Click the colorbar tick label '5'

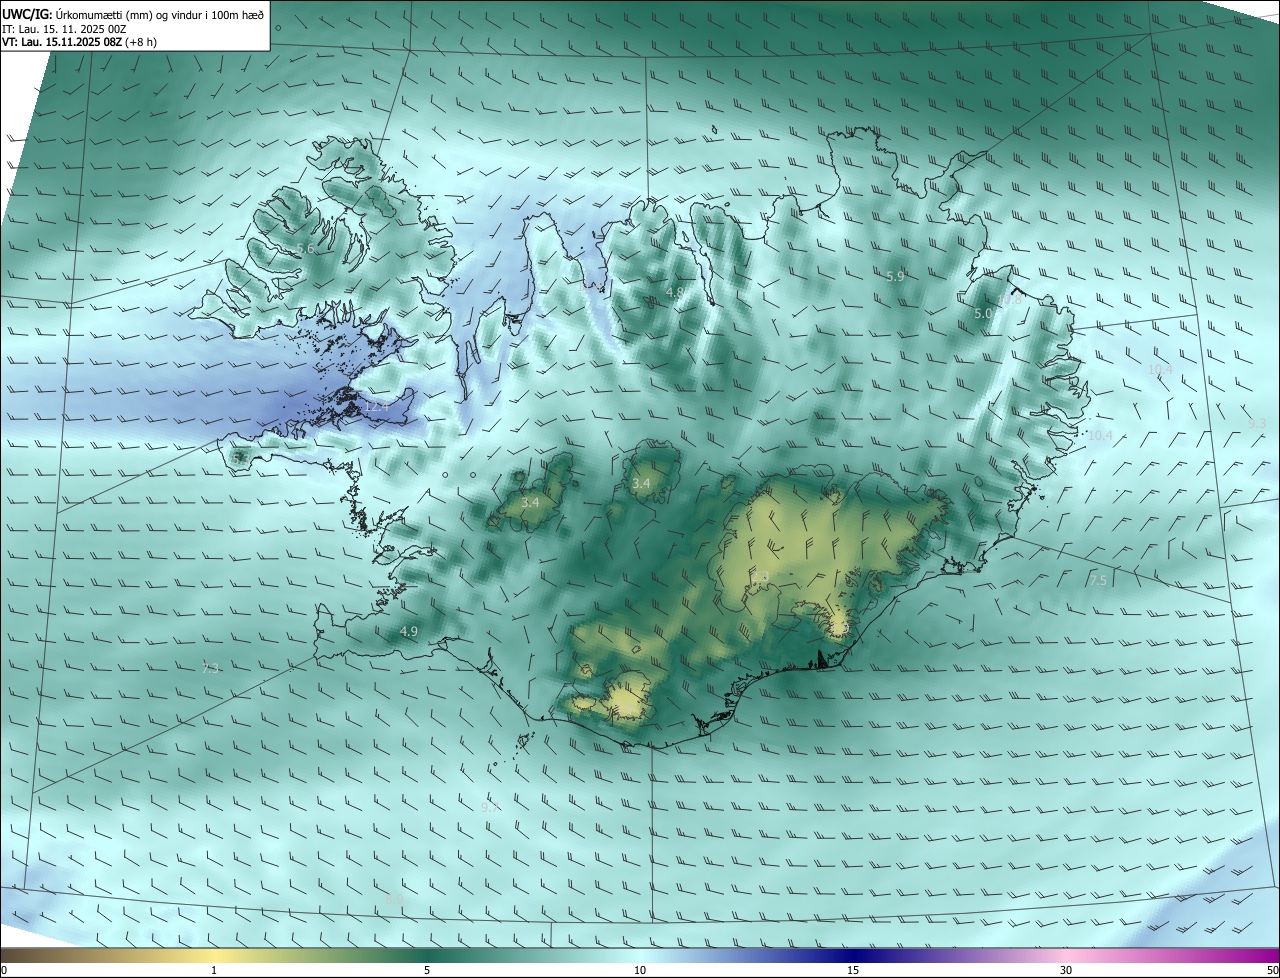(427, 970)
